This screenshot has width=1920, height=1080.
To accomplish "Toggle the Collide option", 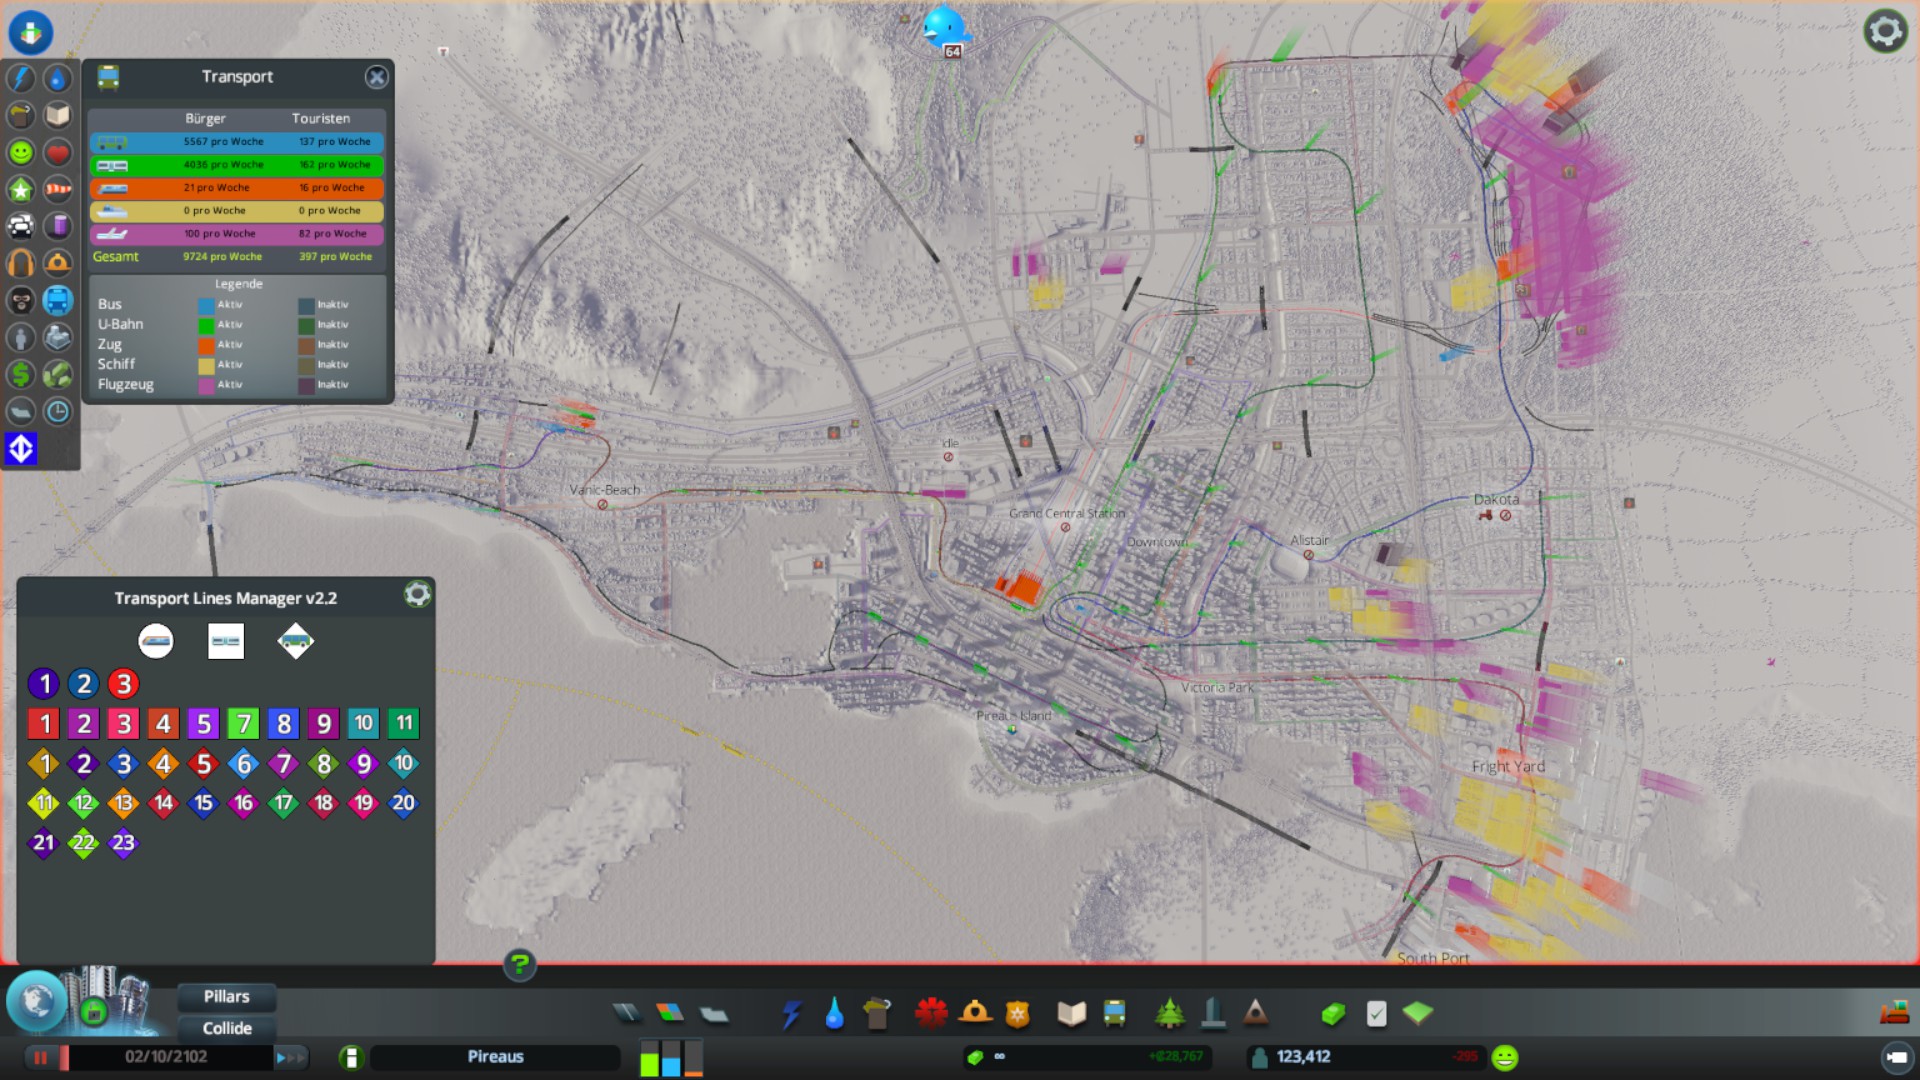I will 226,1028.
